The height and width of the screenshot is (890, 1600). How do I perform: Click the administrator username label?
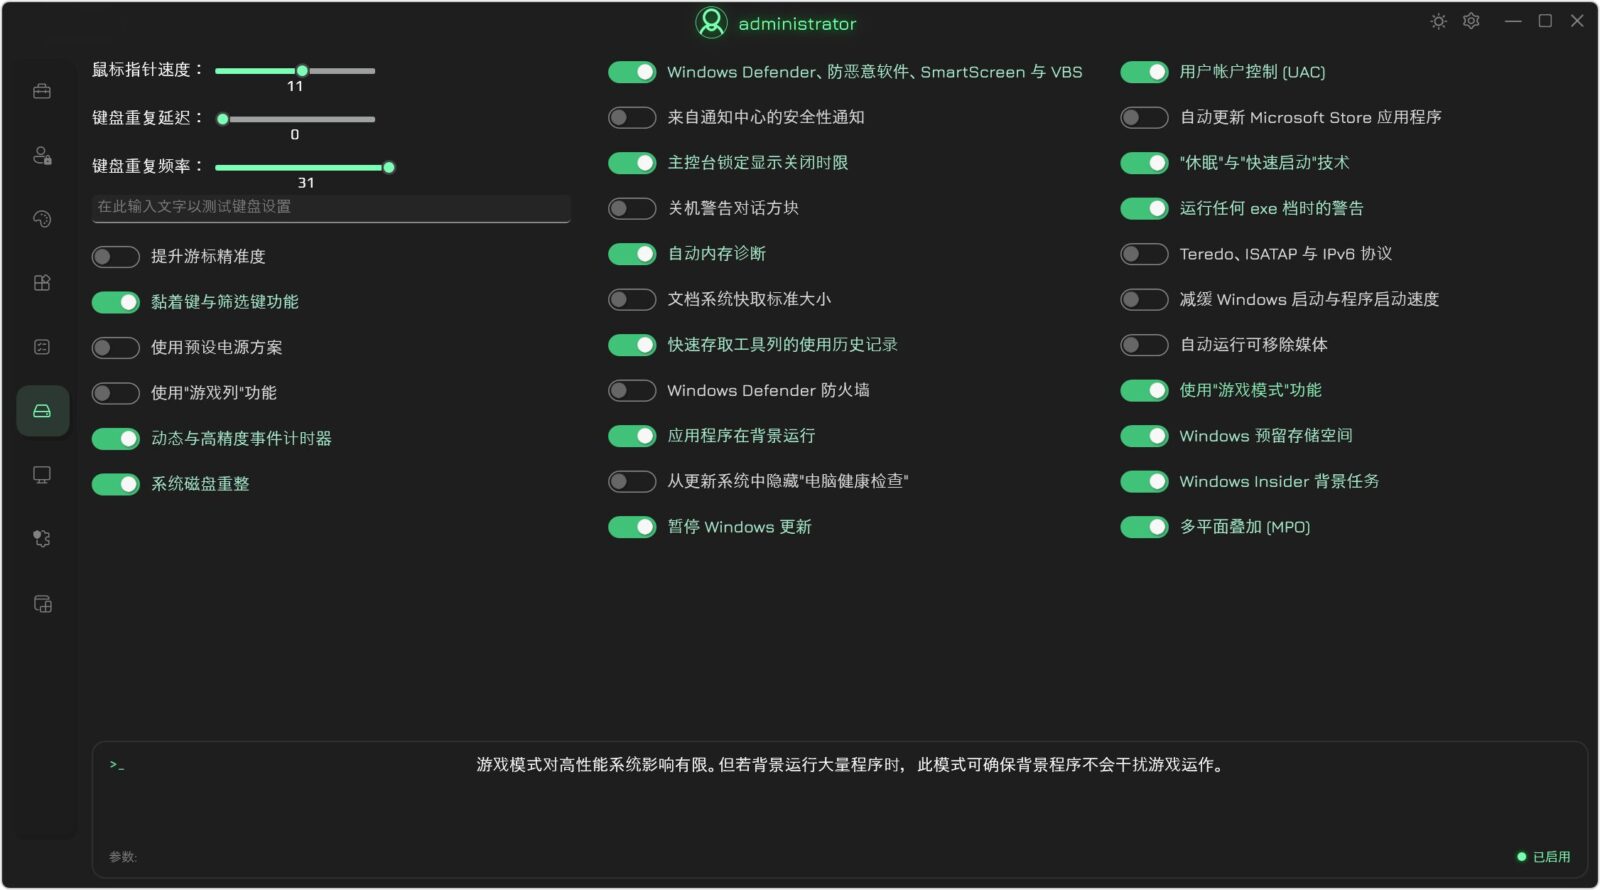(797, 24)
